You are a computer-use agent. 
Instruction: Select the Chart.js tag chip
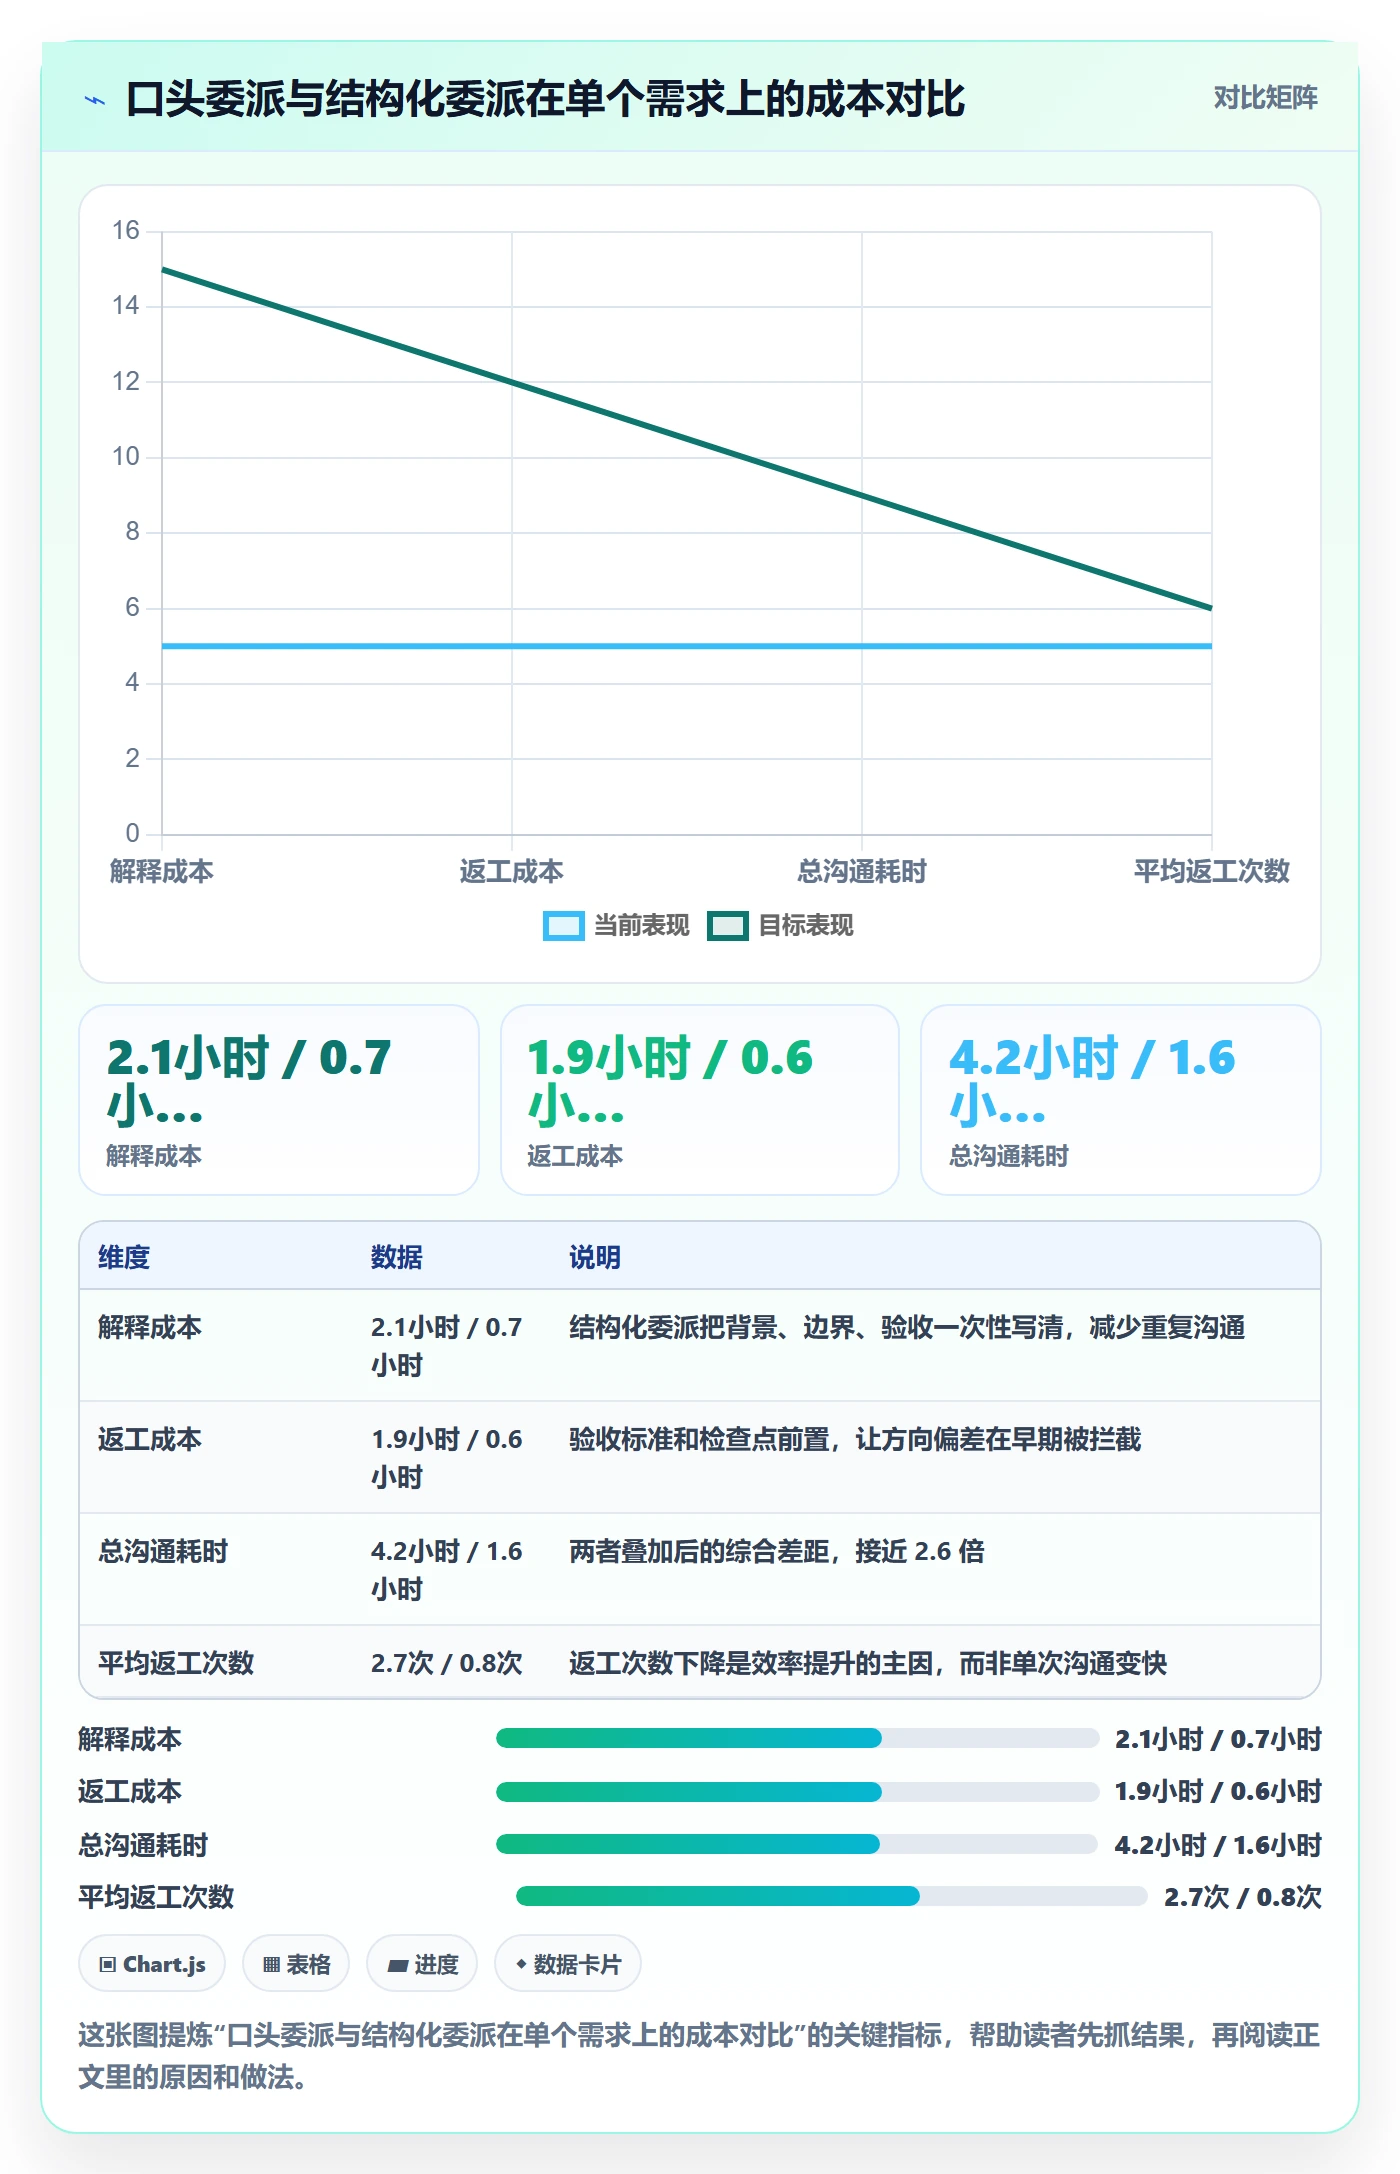click(152, 1964)
